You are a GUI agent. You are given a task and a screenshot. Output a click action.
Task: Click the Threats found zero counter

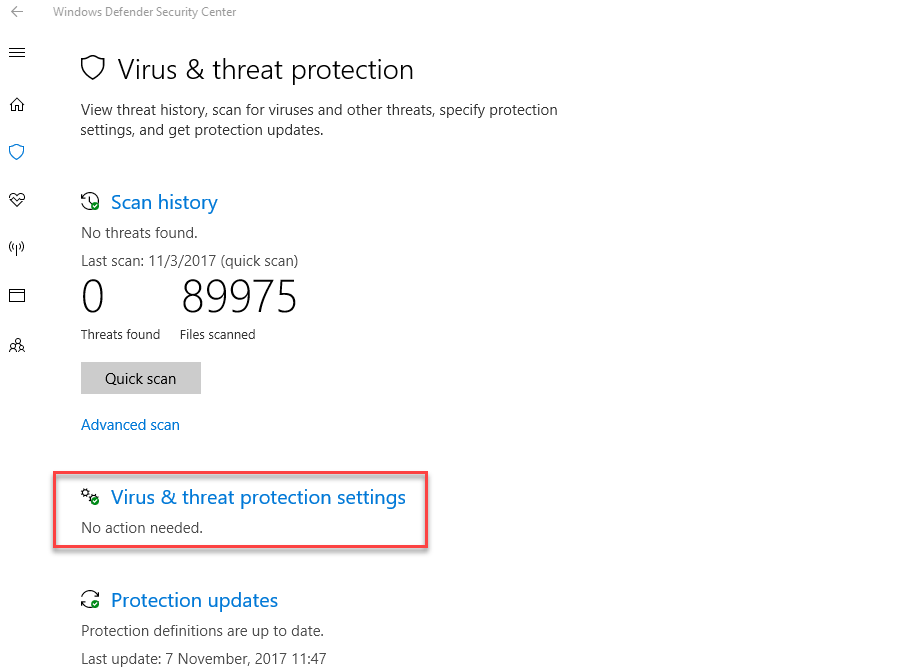(93, 296)
